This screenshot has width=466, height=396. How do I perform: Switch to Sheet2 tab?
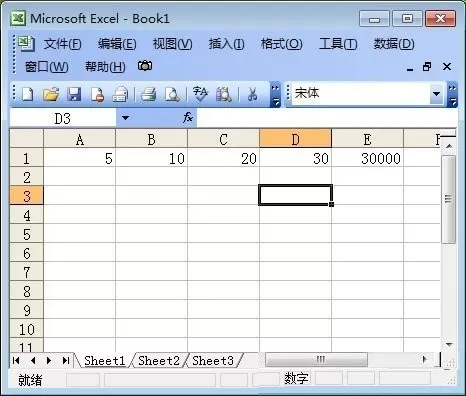(x=159, y=361)
